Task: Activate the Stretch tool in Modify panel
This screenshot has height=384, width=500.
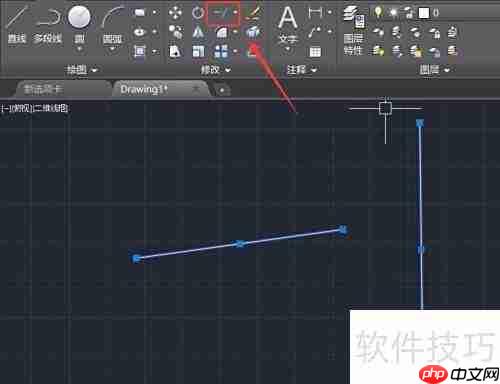Action: (175, 51)
